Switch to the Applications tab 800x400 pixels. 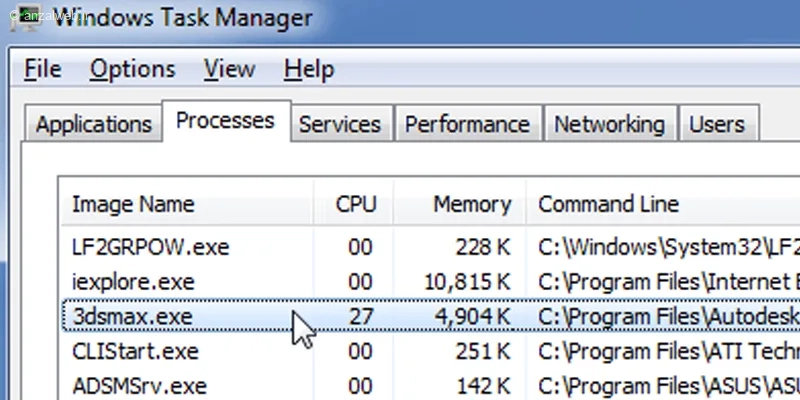pyautogui.click(x=94, y=125)
